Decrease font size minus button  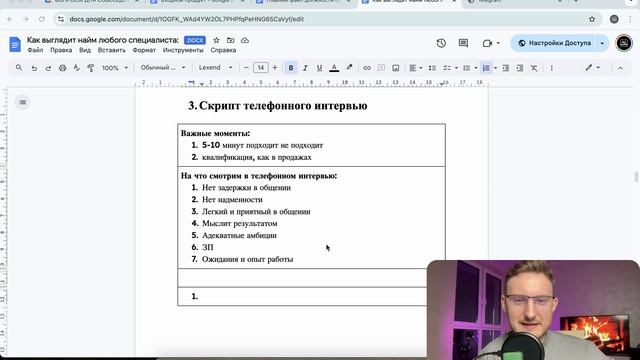coord(246,68)
